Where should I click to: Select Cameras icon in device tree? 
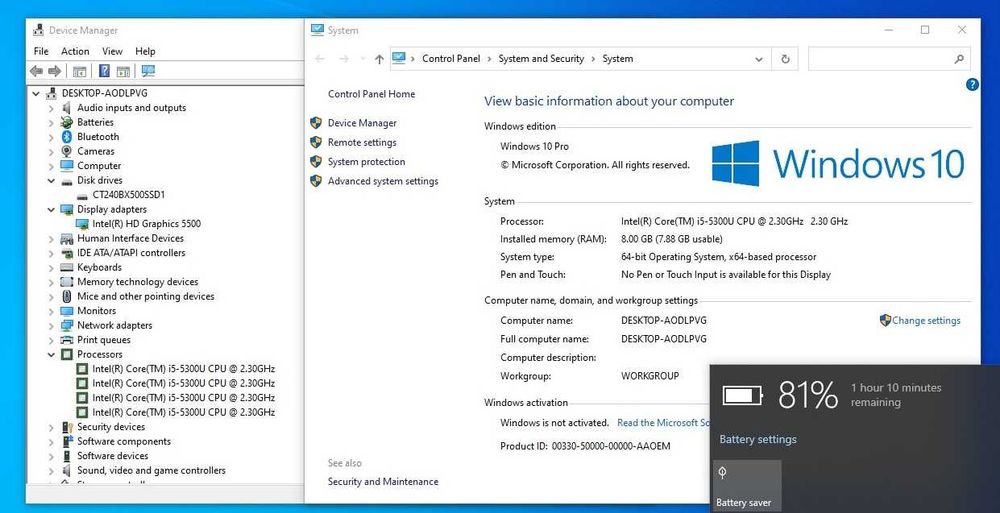coord(67,151)
